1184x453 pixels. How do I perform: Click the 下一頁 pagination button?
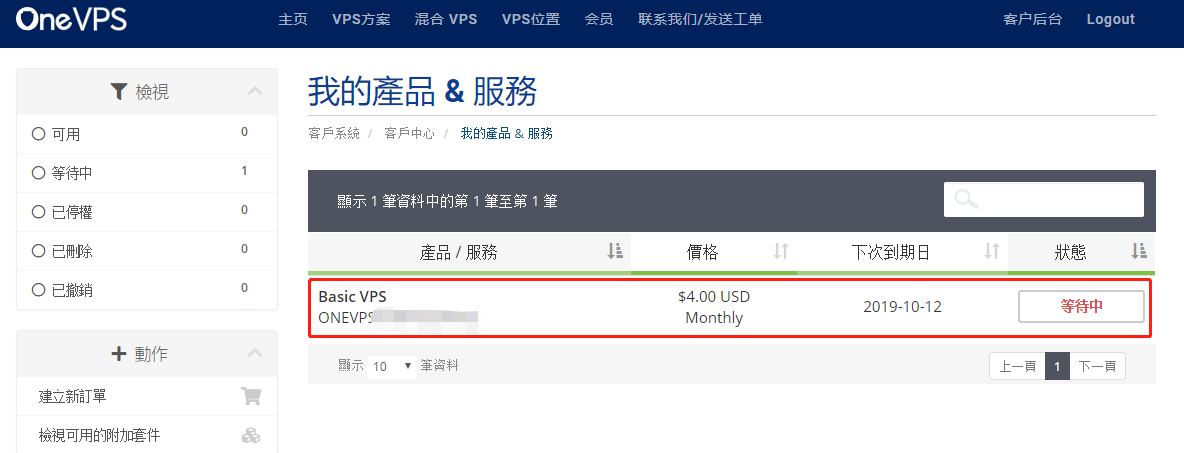[1097, 367]
